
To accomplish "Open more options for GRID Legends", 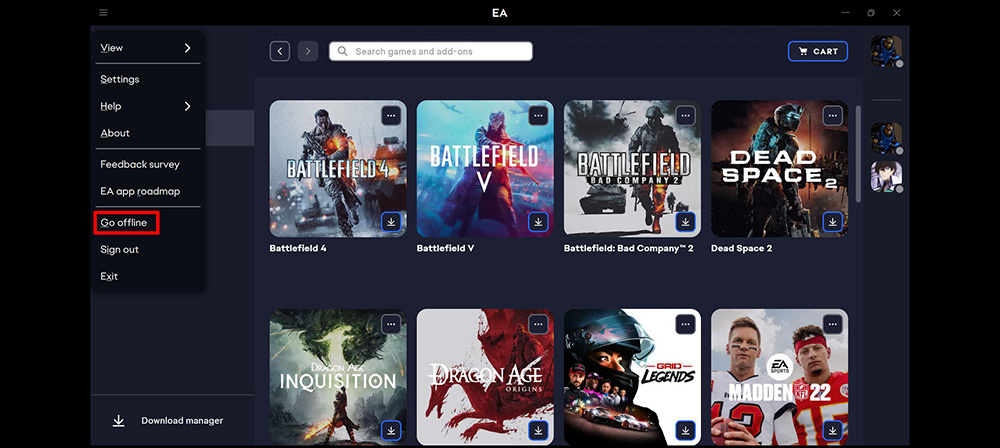I will click(686, 324).
